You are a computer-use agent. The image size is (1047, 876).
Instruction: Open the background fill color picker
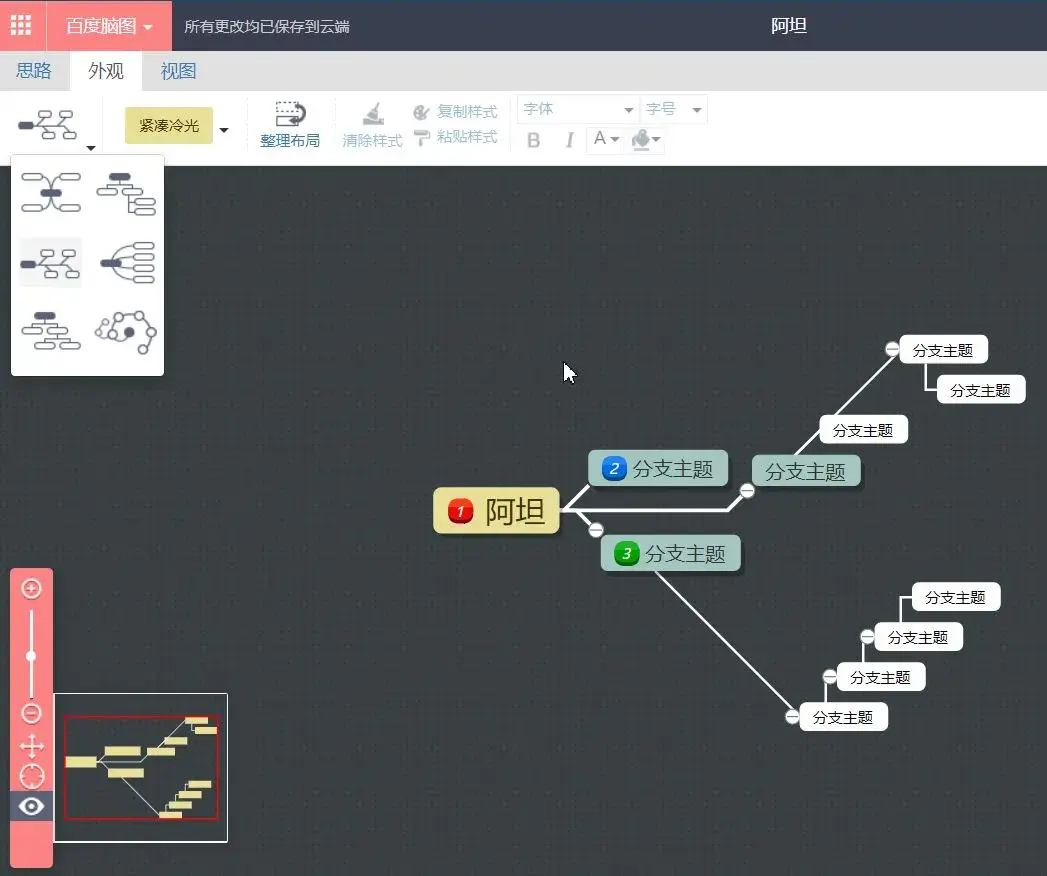tap(645, 140)
